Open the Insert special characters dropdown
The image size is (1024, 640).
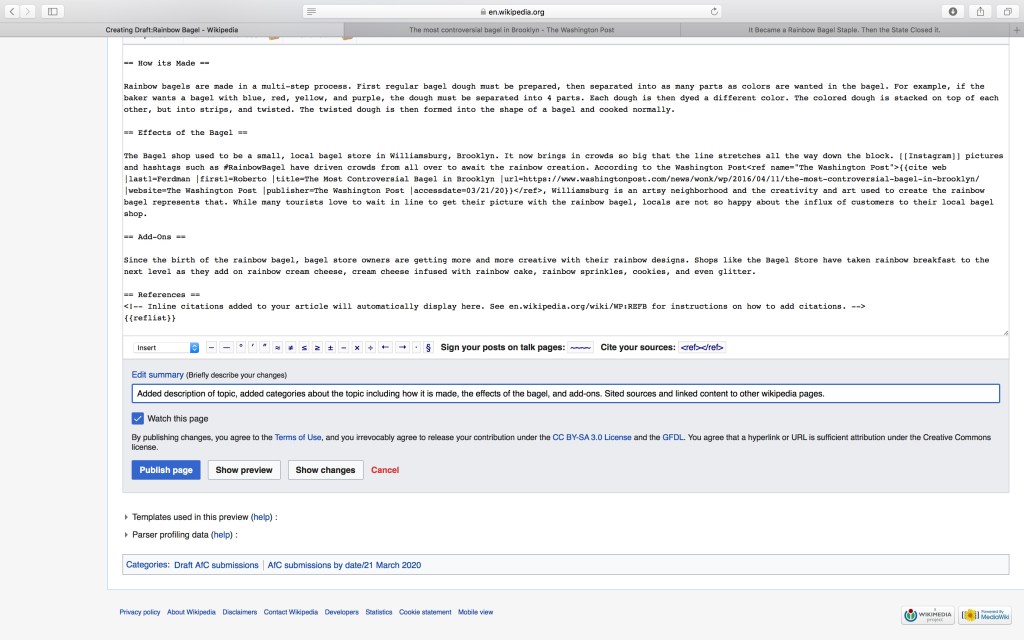(x=167, y=348)
